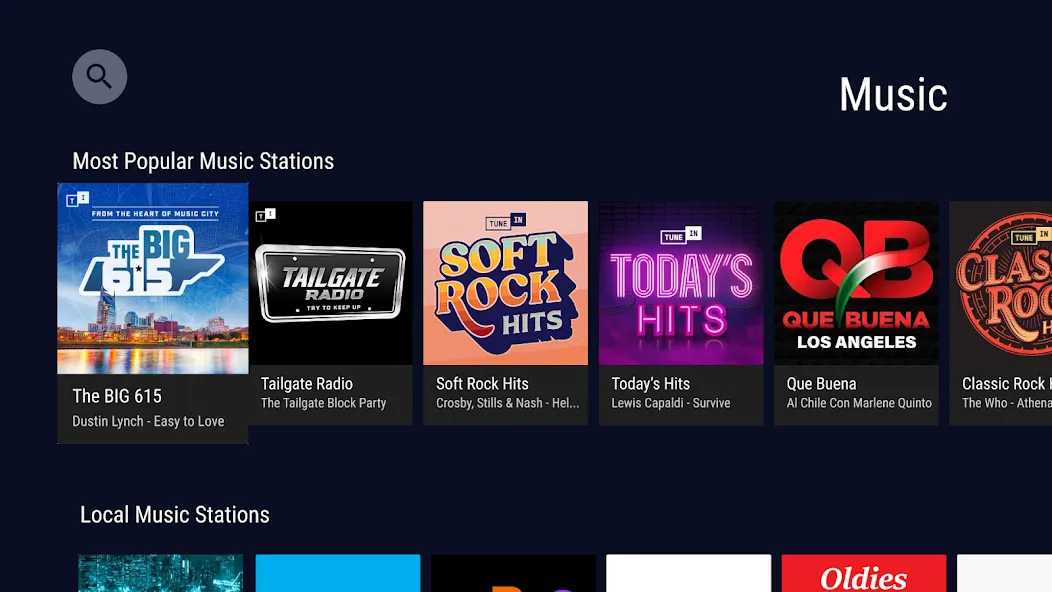The image size is (1052, 592).
Task: Select The BIG 615 station artwork
Action: click(153, 279)
